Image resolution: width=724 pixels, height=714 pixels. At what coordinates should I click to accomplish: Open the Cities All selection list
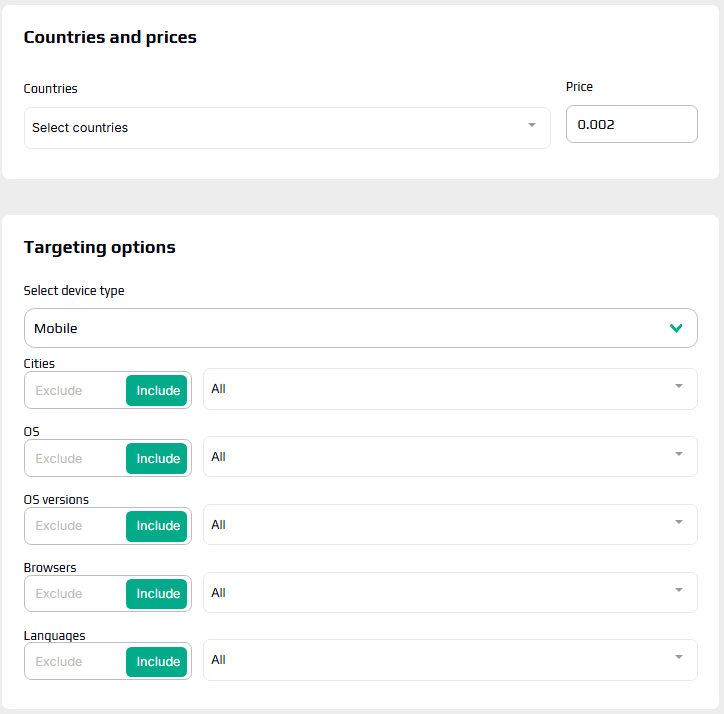pyautogui.click(x=440, y=389)
